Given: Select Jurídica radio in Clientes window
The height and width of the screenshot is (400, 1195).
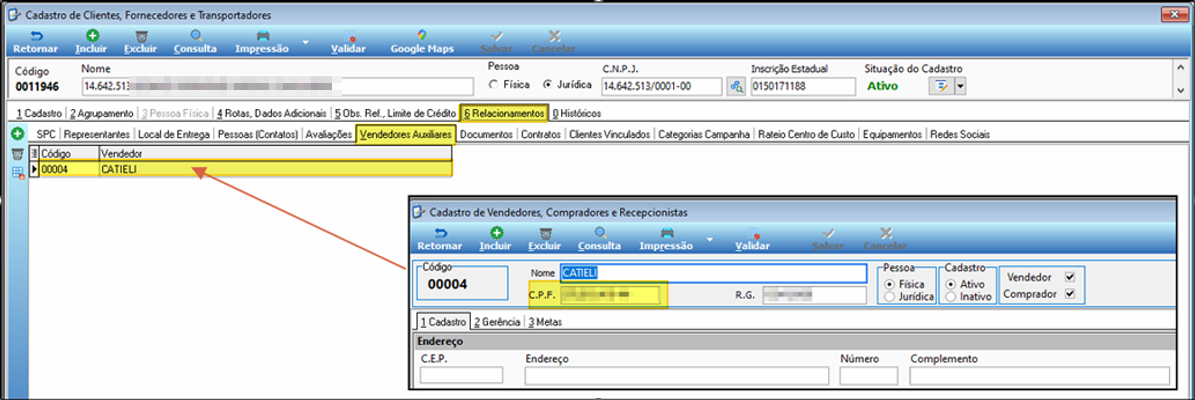Looking at the screenshot, I should point(547,85).
